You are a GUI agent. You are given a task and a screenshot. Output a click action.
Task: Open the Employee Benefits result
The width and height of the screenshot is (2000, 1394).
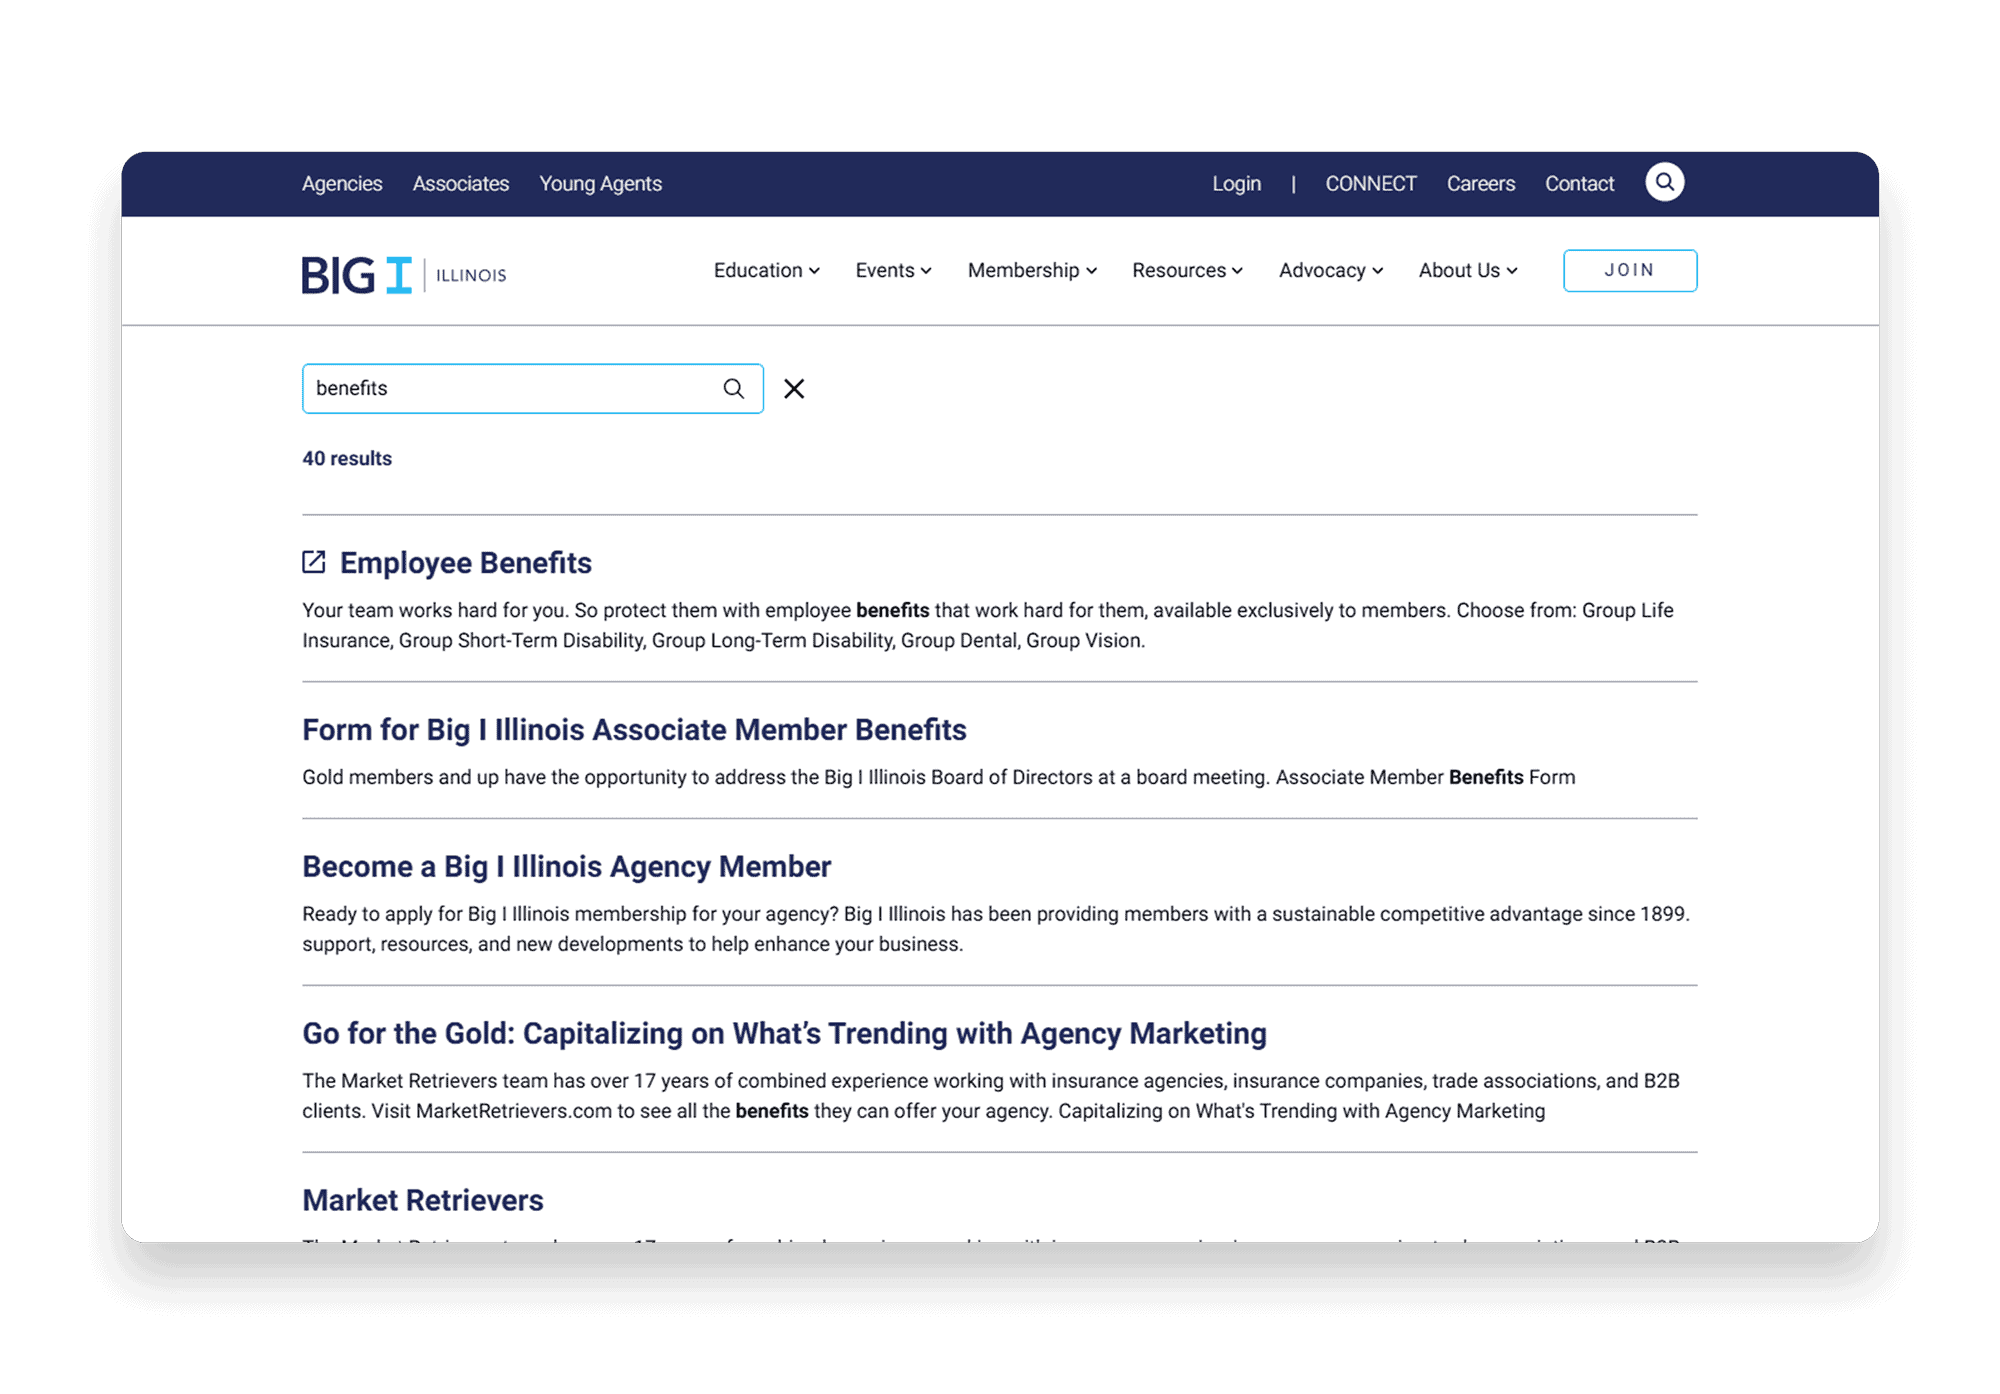466,563
